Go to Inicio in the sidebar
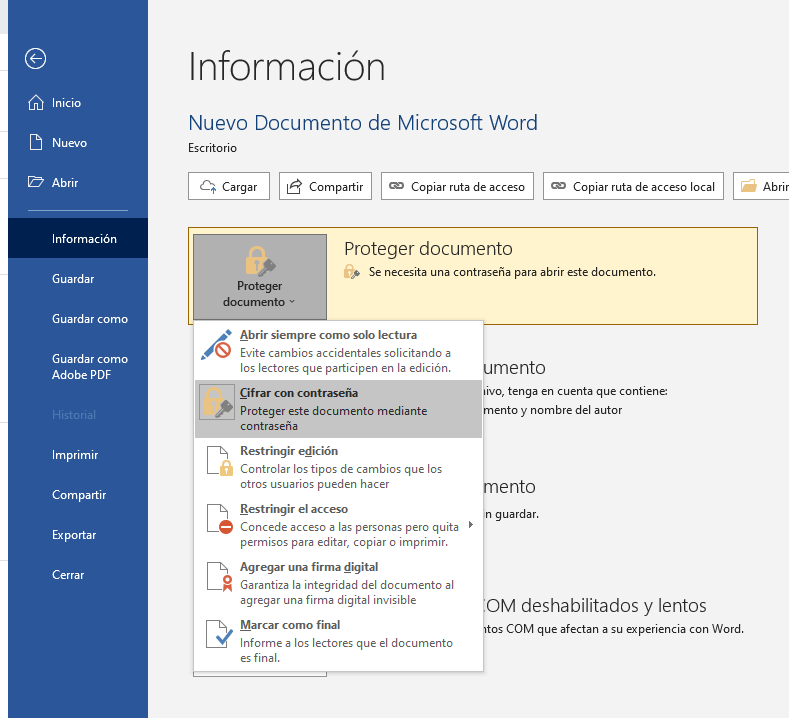Screen dimensions: 789x718 click(x=78, y=103)
